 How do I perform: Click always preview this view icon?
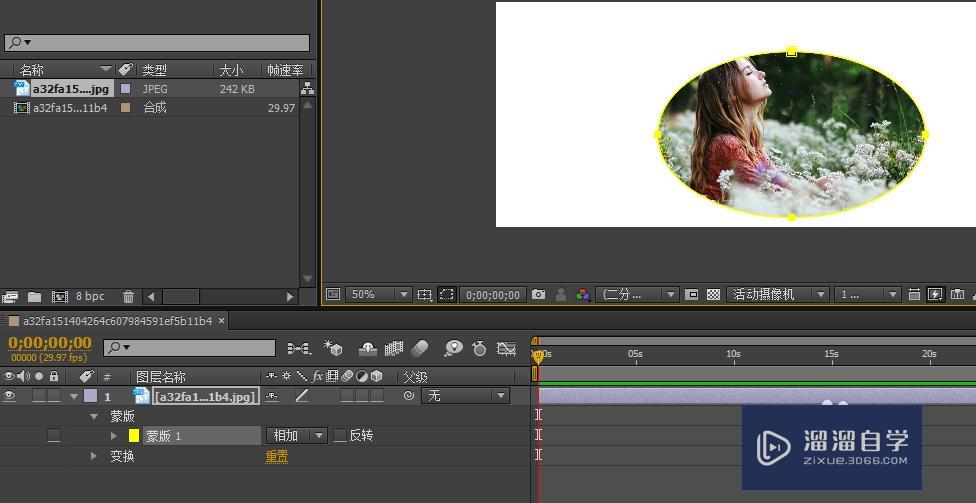(333, 294)
